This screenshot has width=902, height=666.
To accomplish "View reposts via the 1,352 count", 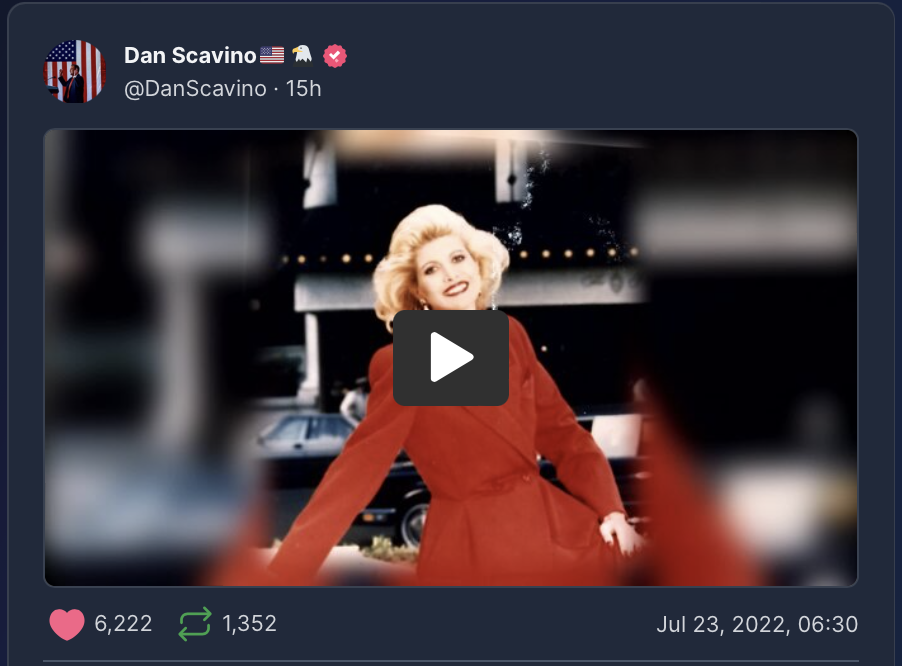I will [250, 624].
